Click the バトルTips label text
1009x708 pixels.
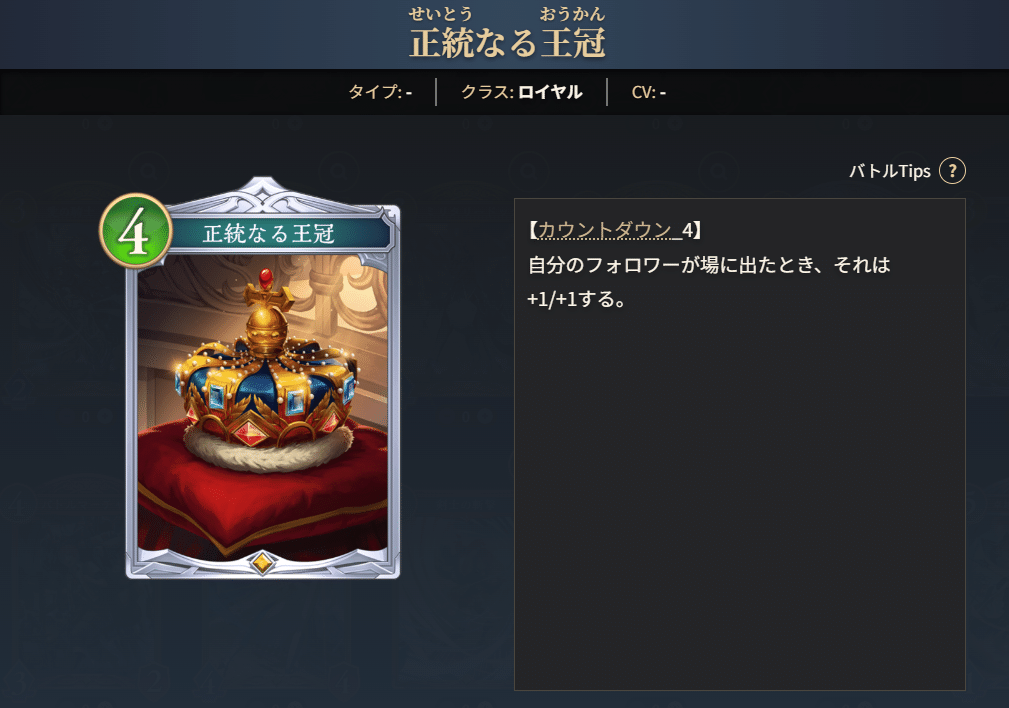890,171
